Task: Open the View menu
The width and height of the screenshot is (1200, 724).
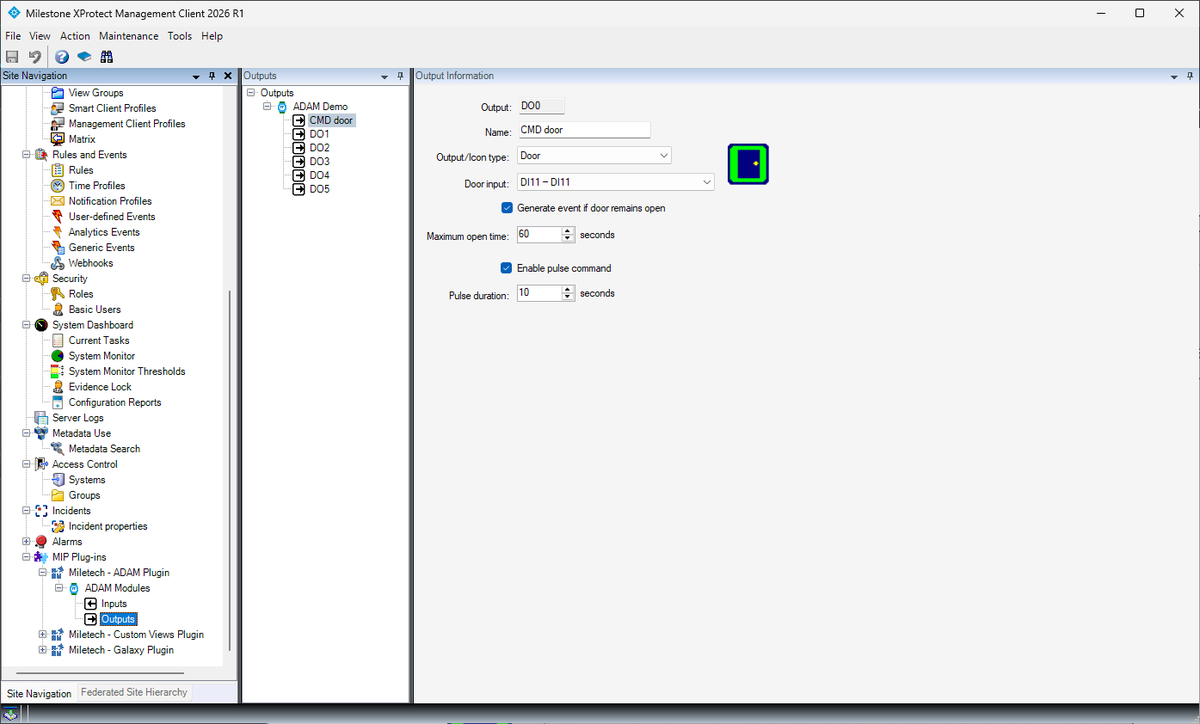Action: pyautogui.click(x=40, y=36)
